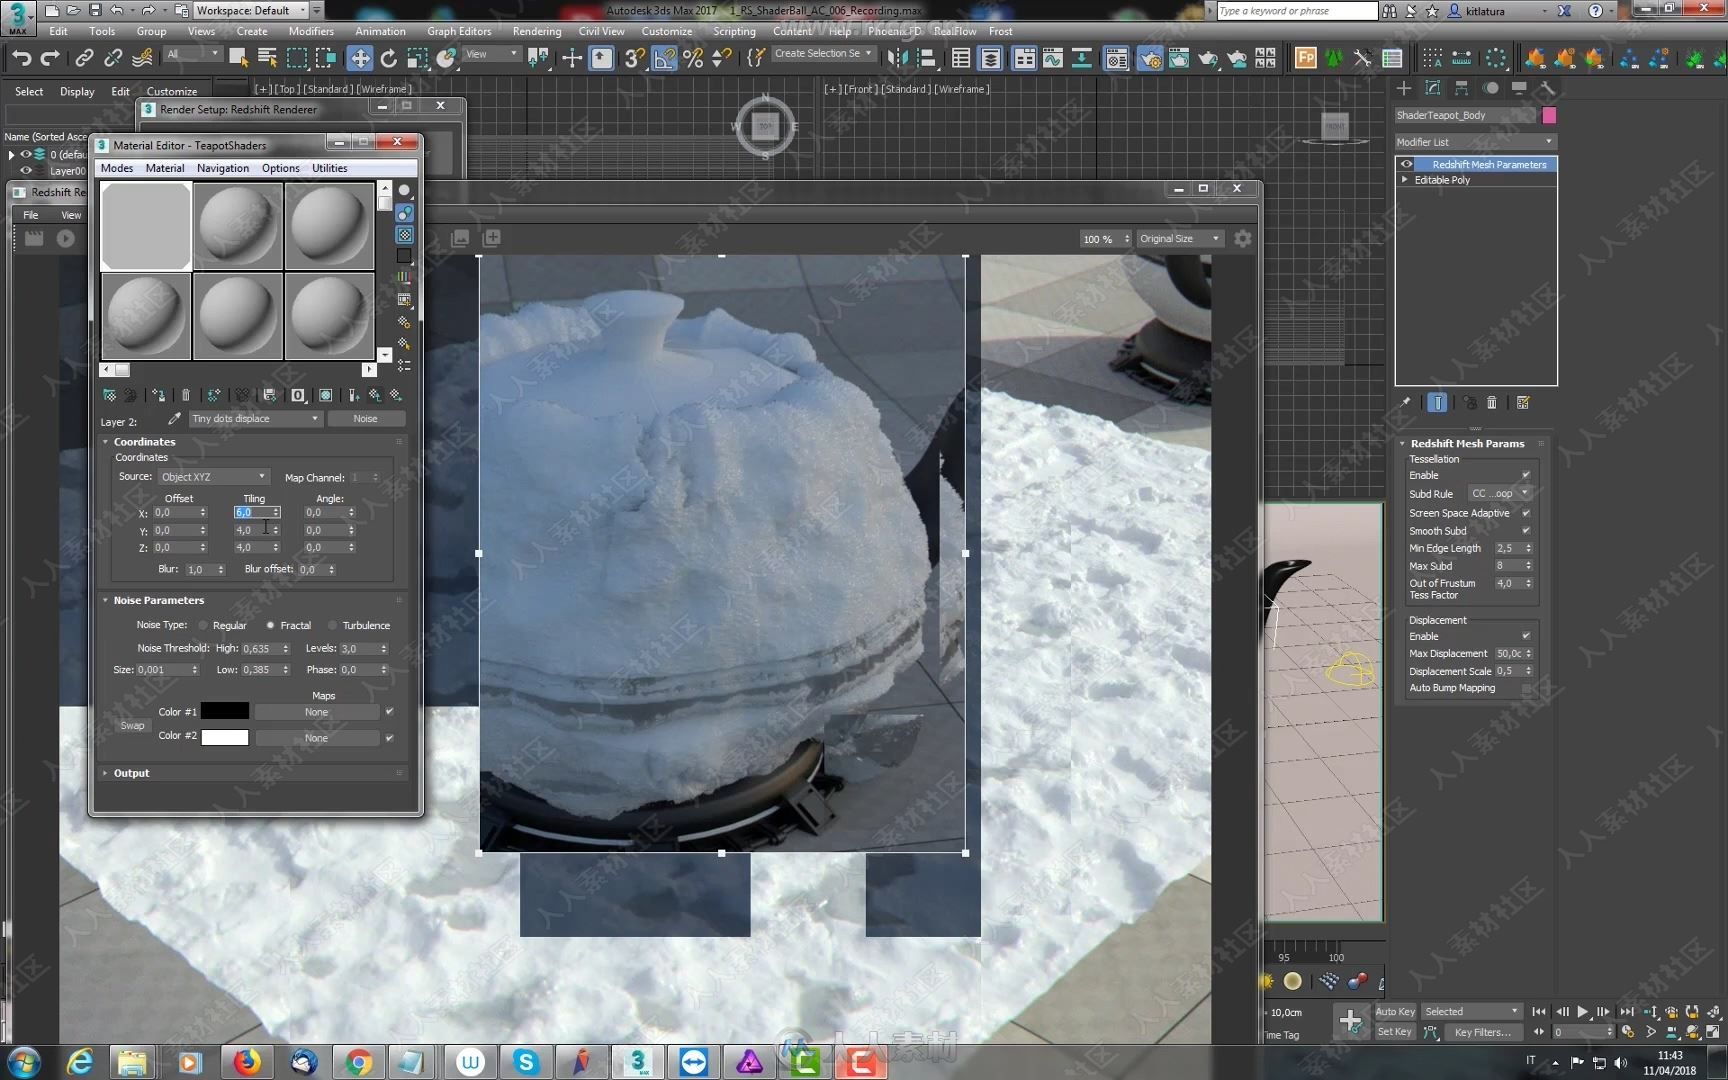The width and height of the screenshot is (1728, 1080).
Task: Open the Curve Editor icon
Action: 1053,58
